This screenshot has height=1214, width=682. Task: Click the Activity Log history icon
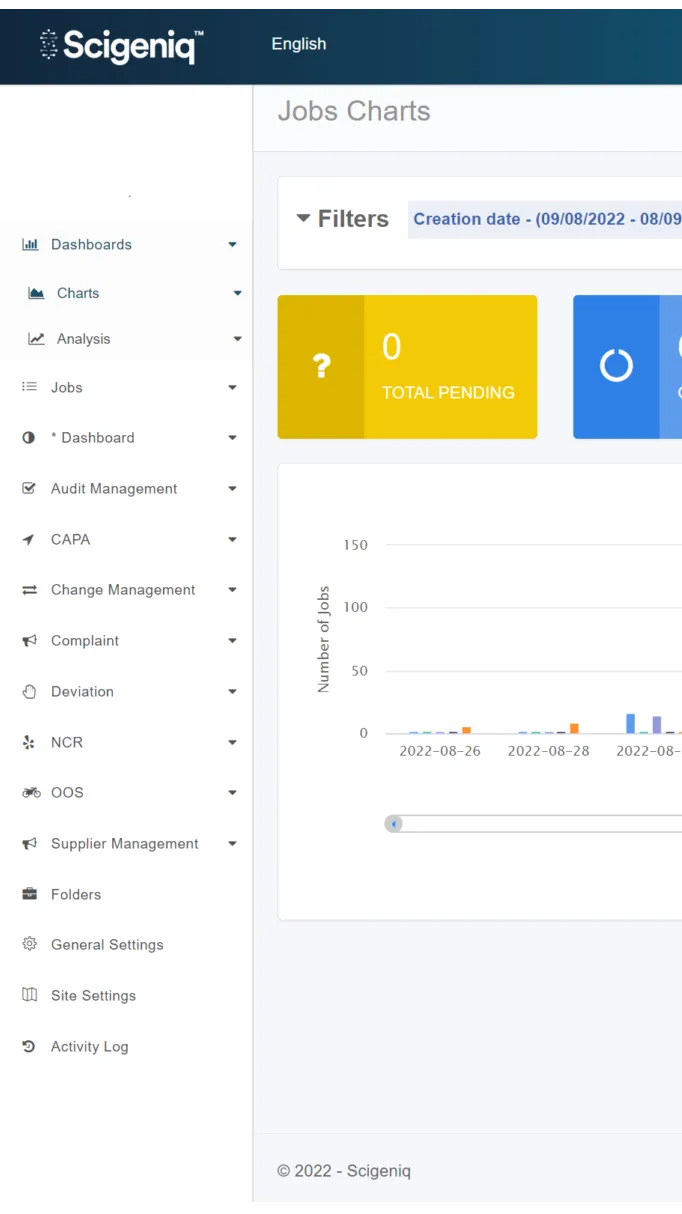click(29, 1047)
